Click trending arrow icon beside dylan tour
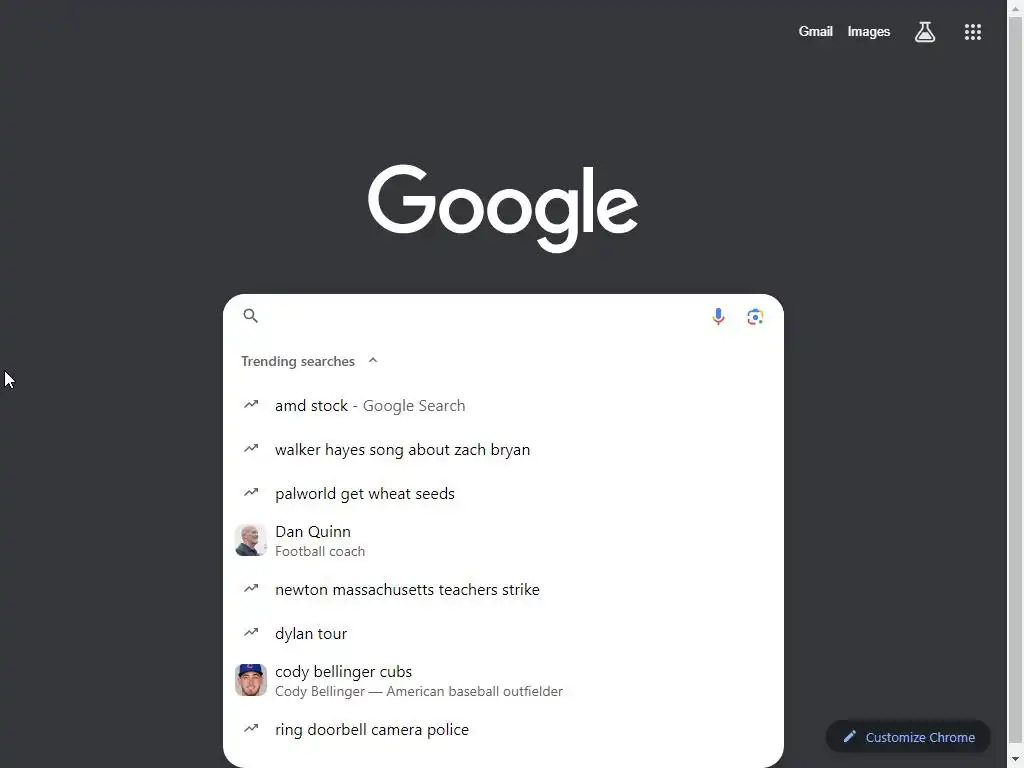Screen dimensions: 1024x768 tap(251, 632)
